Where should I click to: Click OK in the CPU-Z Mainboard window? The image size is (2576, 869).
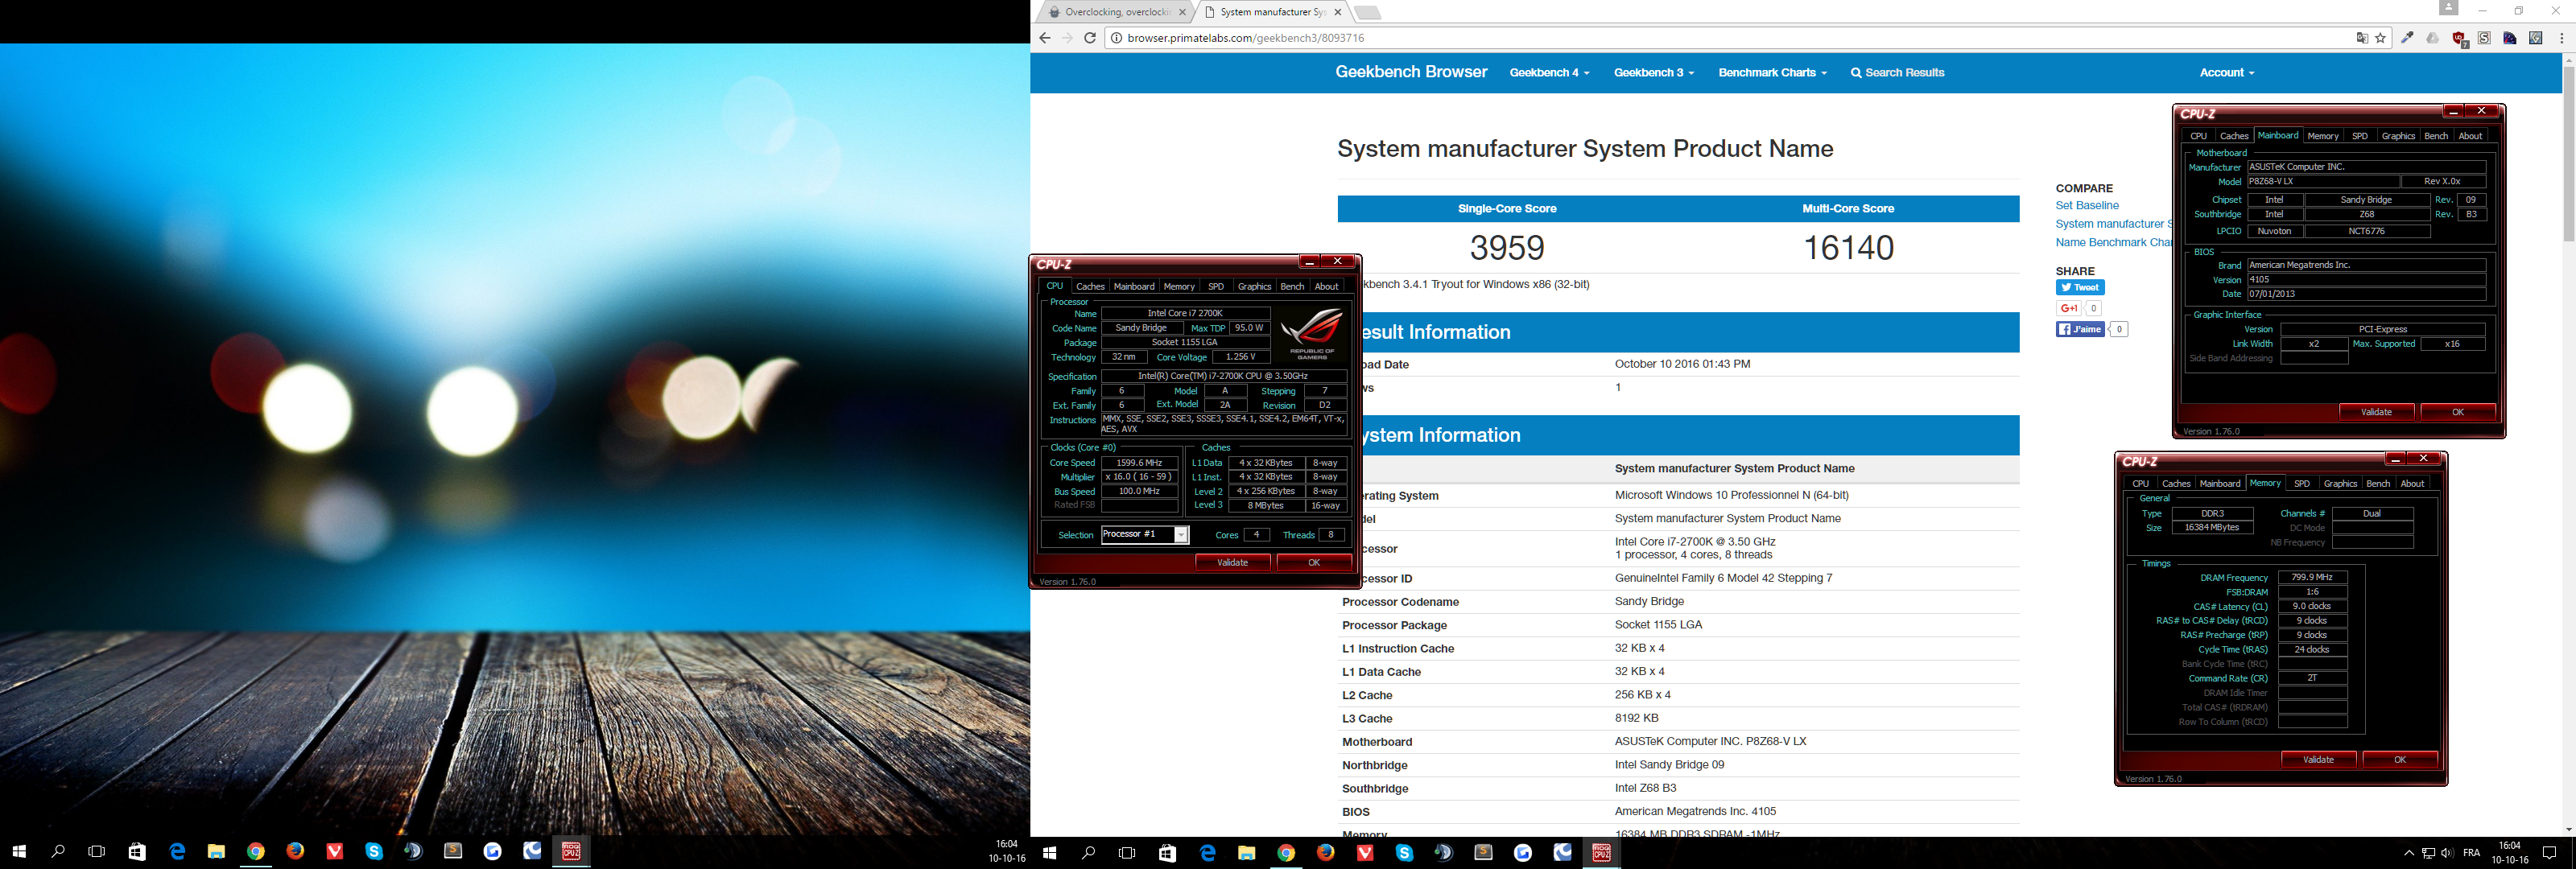[x=2458, y=412]
